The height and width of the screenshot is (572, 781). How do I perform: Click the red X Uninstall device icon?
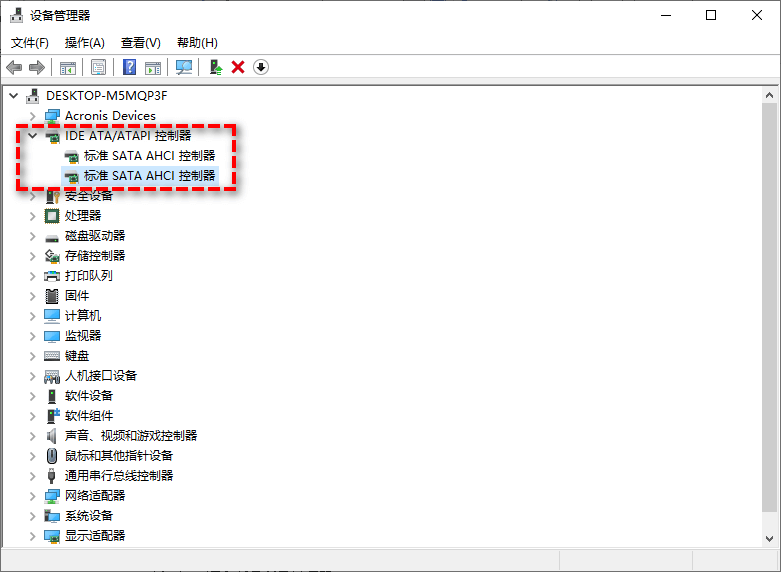[238, 67]
